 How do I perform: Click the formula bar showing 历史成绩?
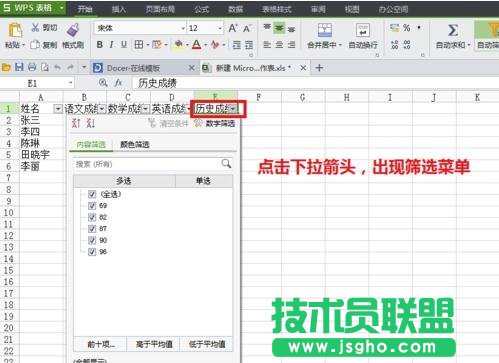tap(315, 83)
